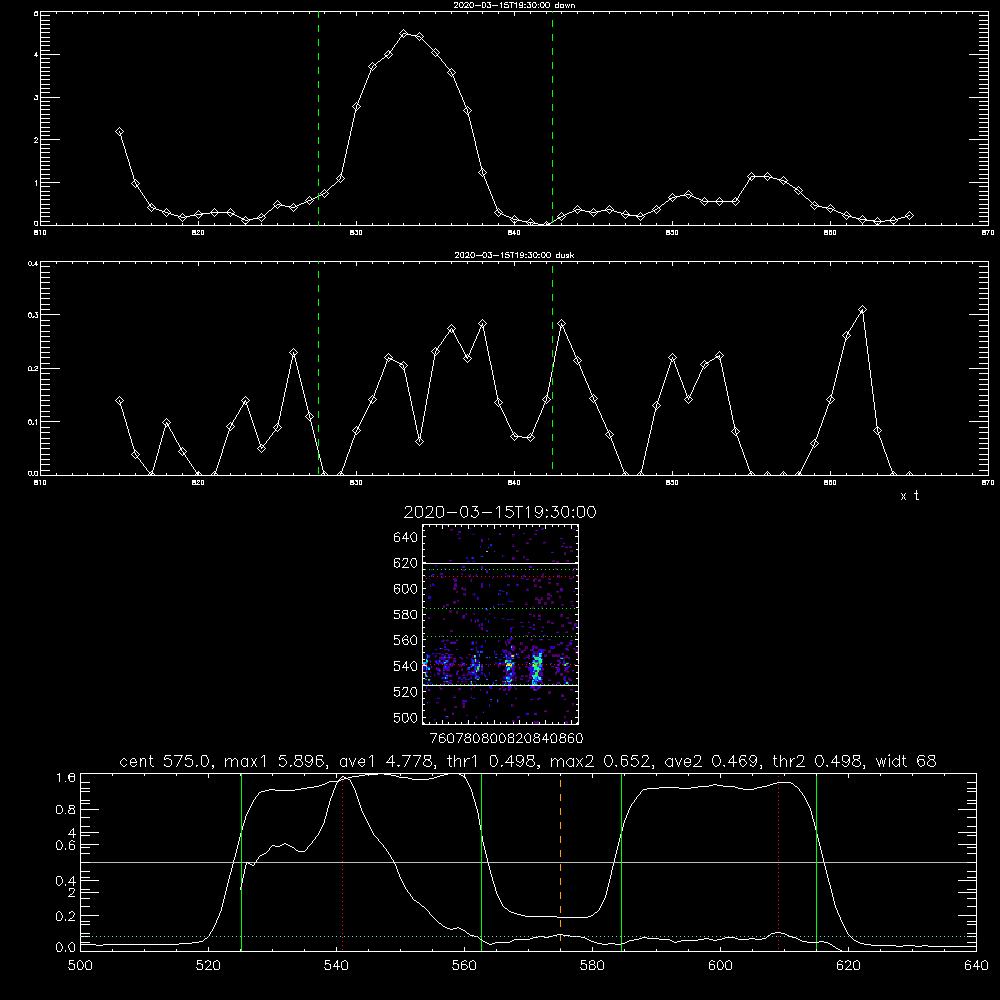Select the 'ave2 0.469' value in the stats line

tap(712, 761)
